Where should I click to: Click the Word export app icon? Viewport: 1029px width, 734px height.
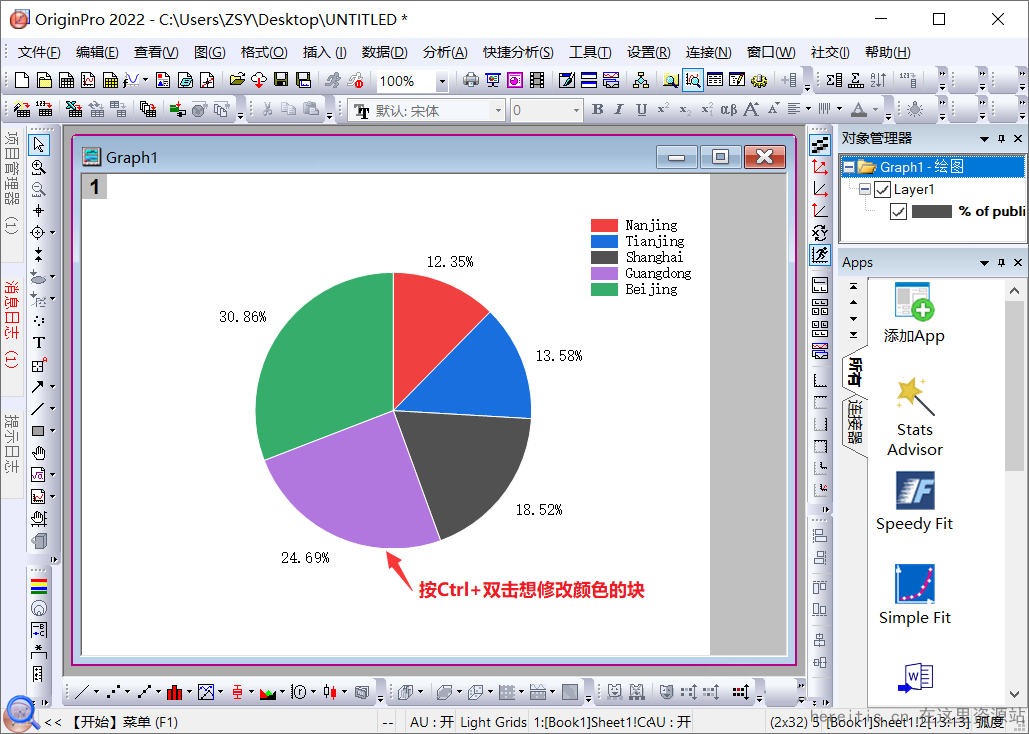coord(915,678)
